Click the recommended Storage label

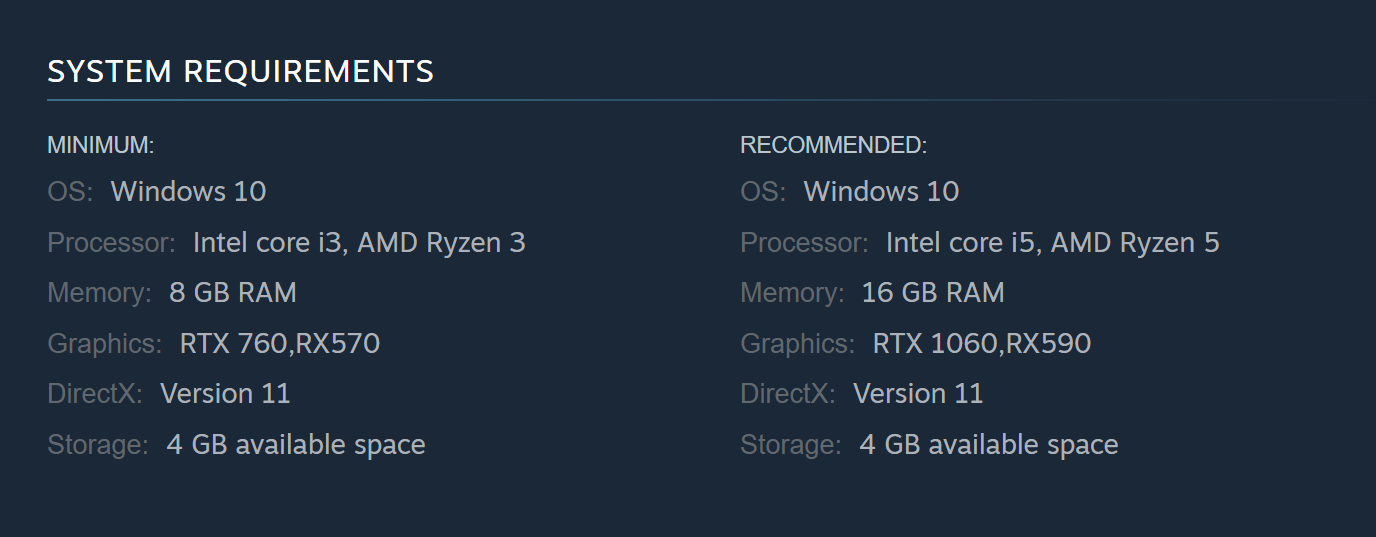[790, 446]
